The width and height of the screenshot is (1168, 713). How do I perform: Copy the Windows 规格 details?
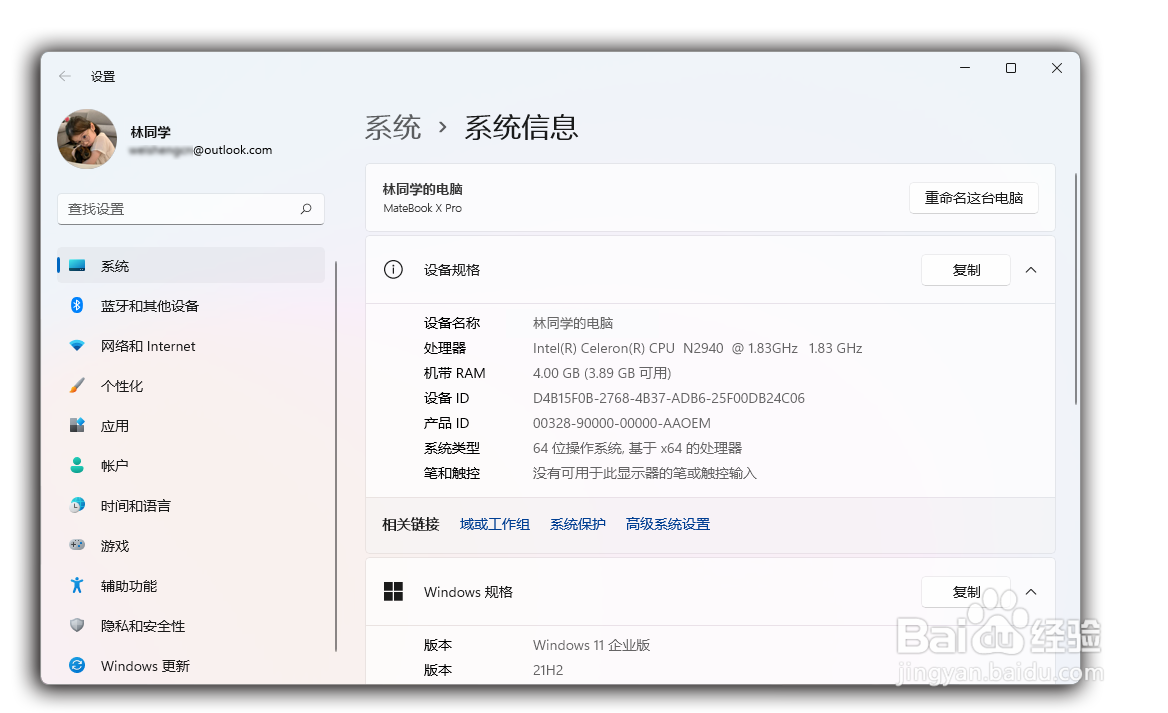966,592
